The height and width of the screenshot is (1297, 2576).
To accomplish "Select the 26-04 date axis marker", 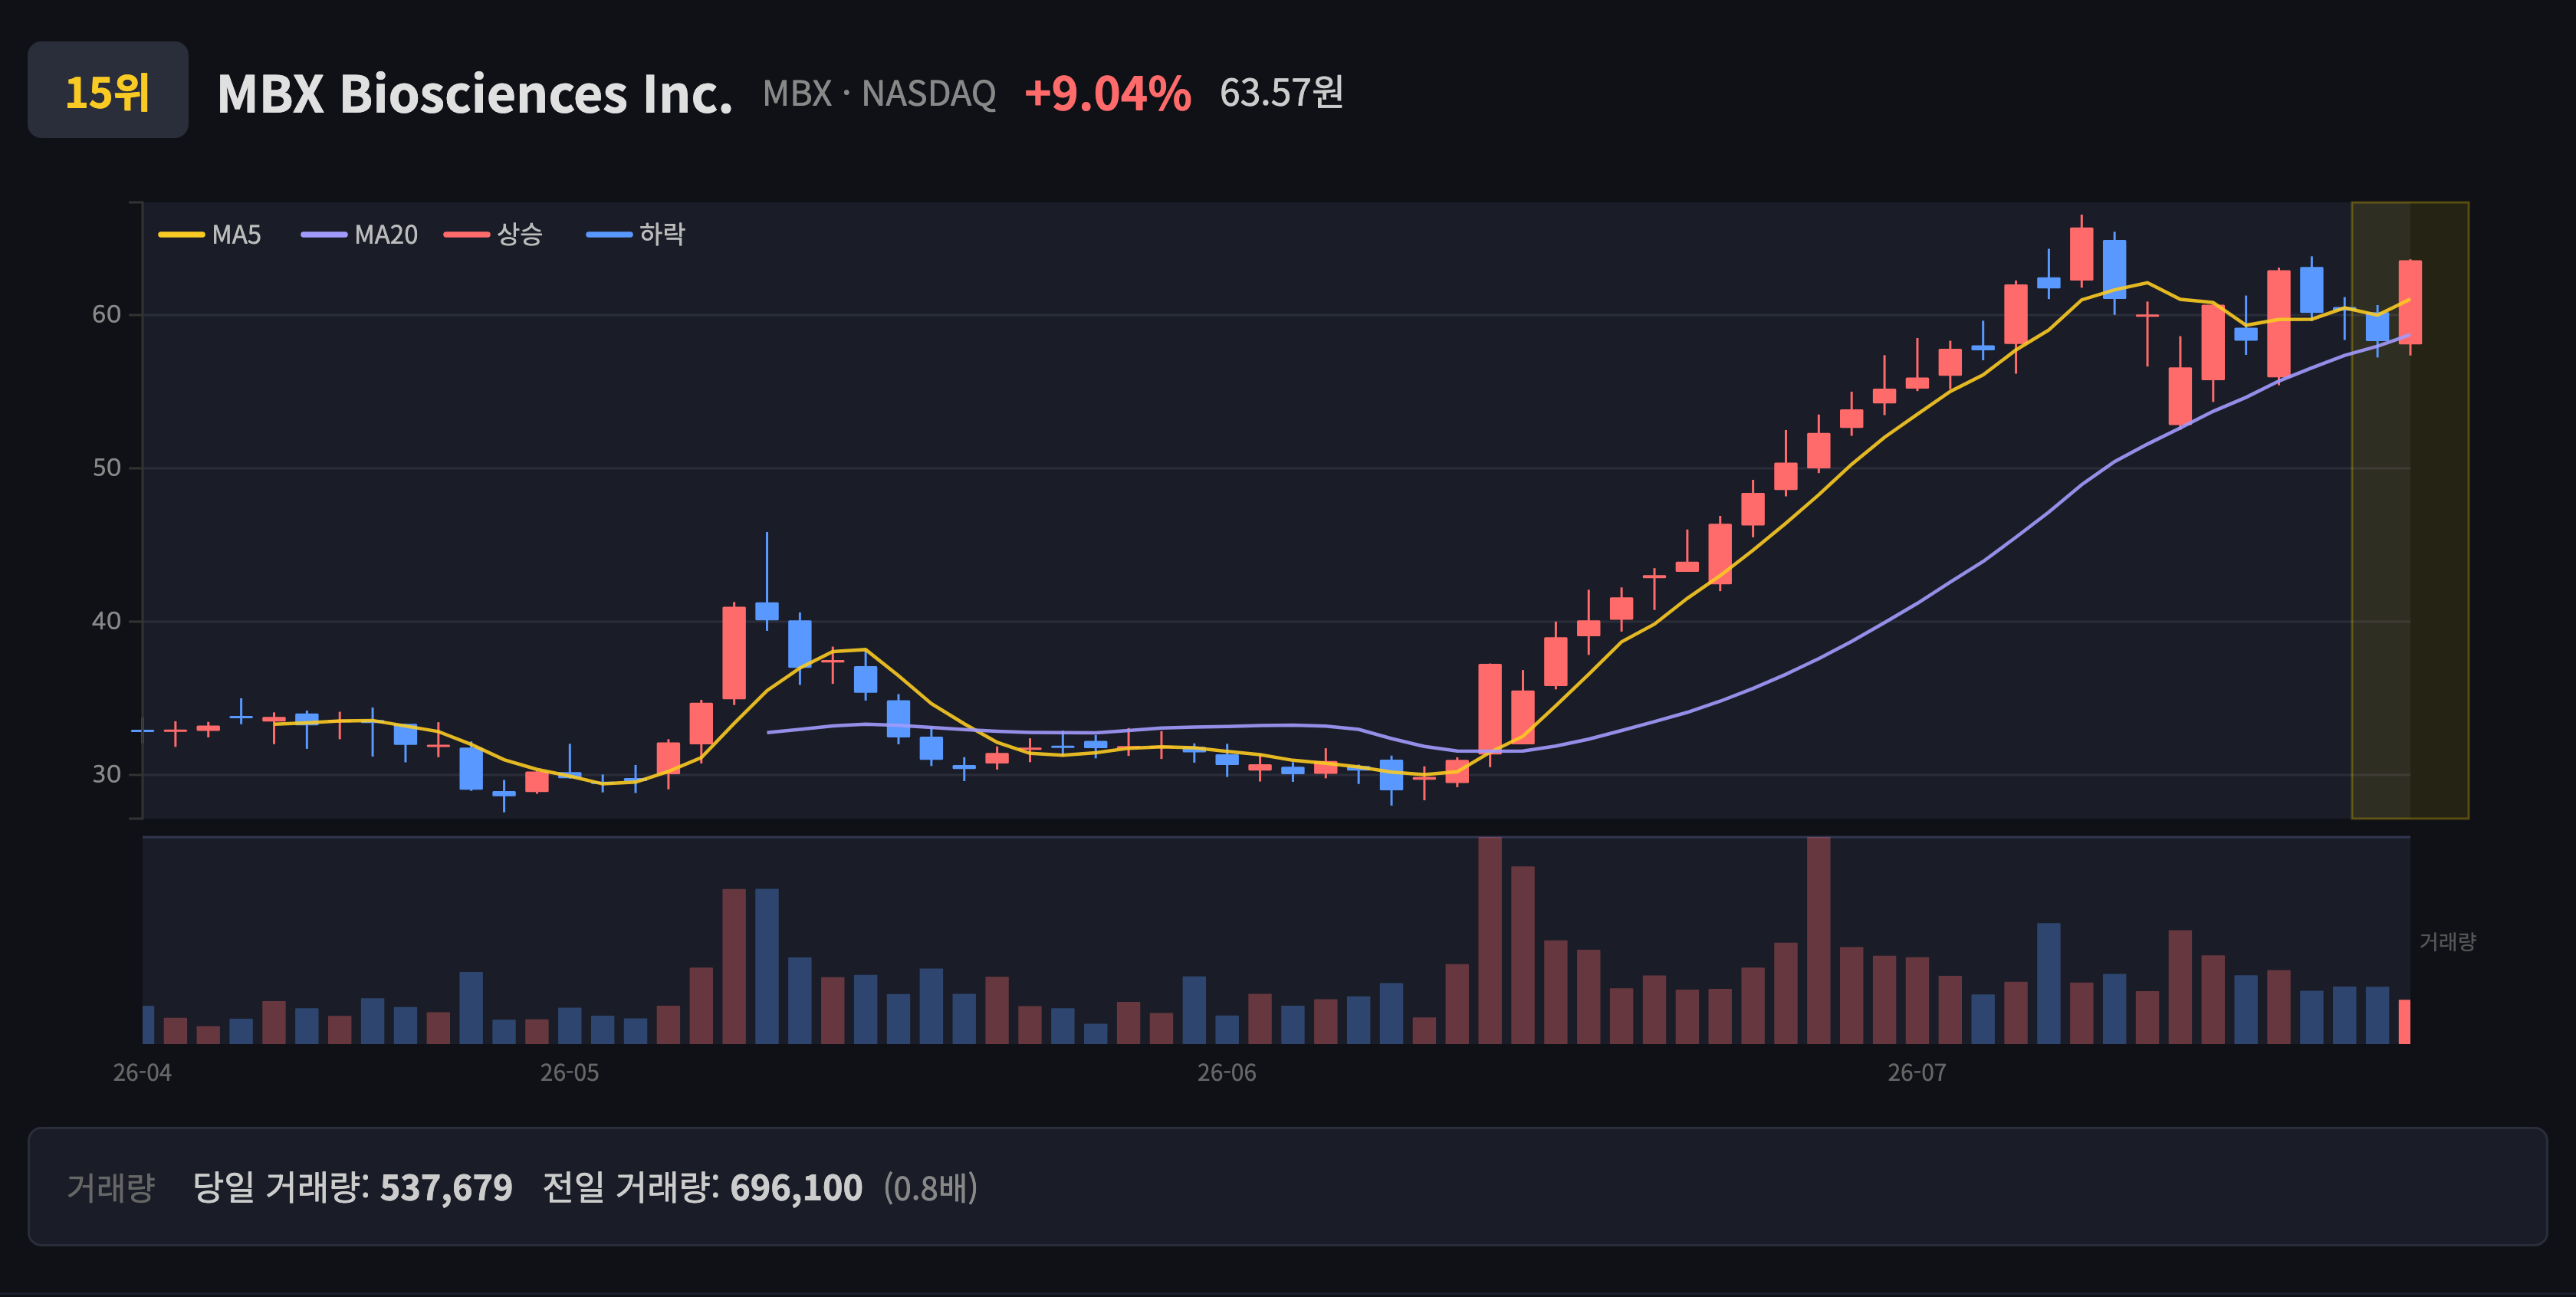I will (142, 1072).
